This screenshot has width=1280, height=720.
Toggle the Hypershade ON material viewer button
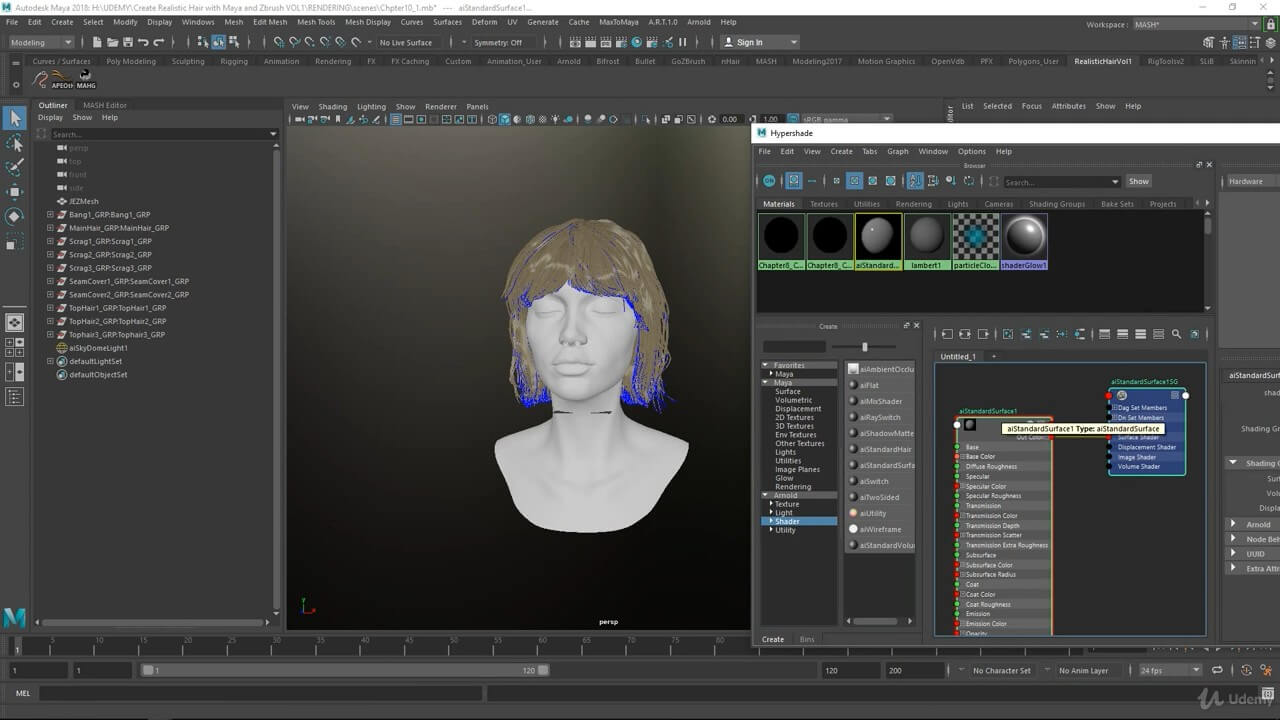(769, 181)
